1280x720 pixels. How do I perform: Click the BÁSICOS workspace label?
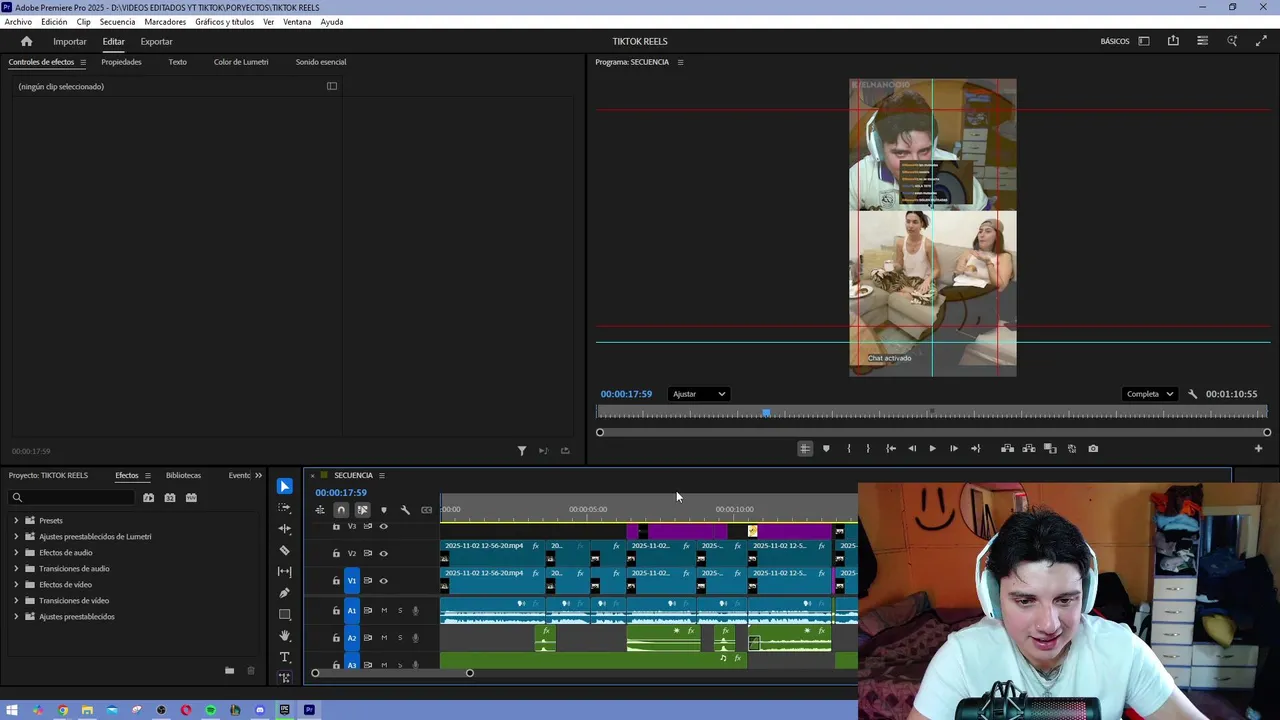[1115, 41]
